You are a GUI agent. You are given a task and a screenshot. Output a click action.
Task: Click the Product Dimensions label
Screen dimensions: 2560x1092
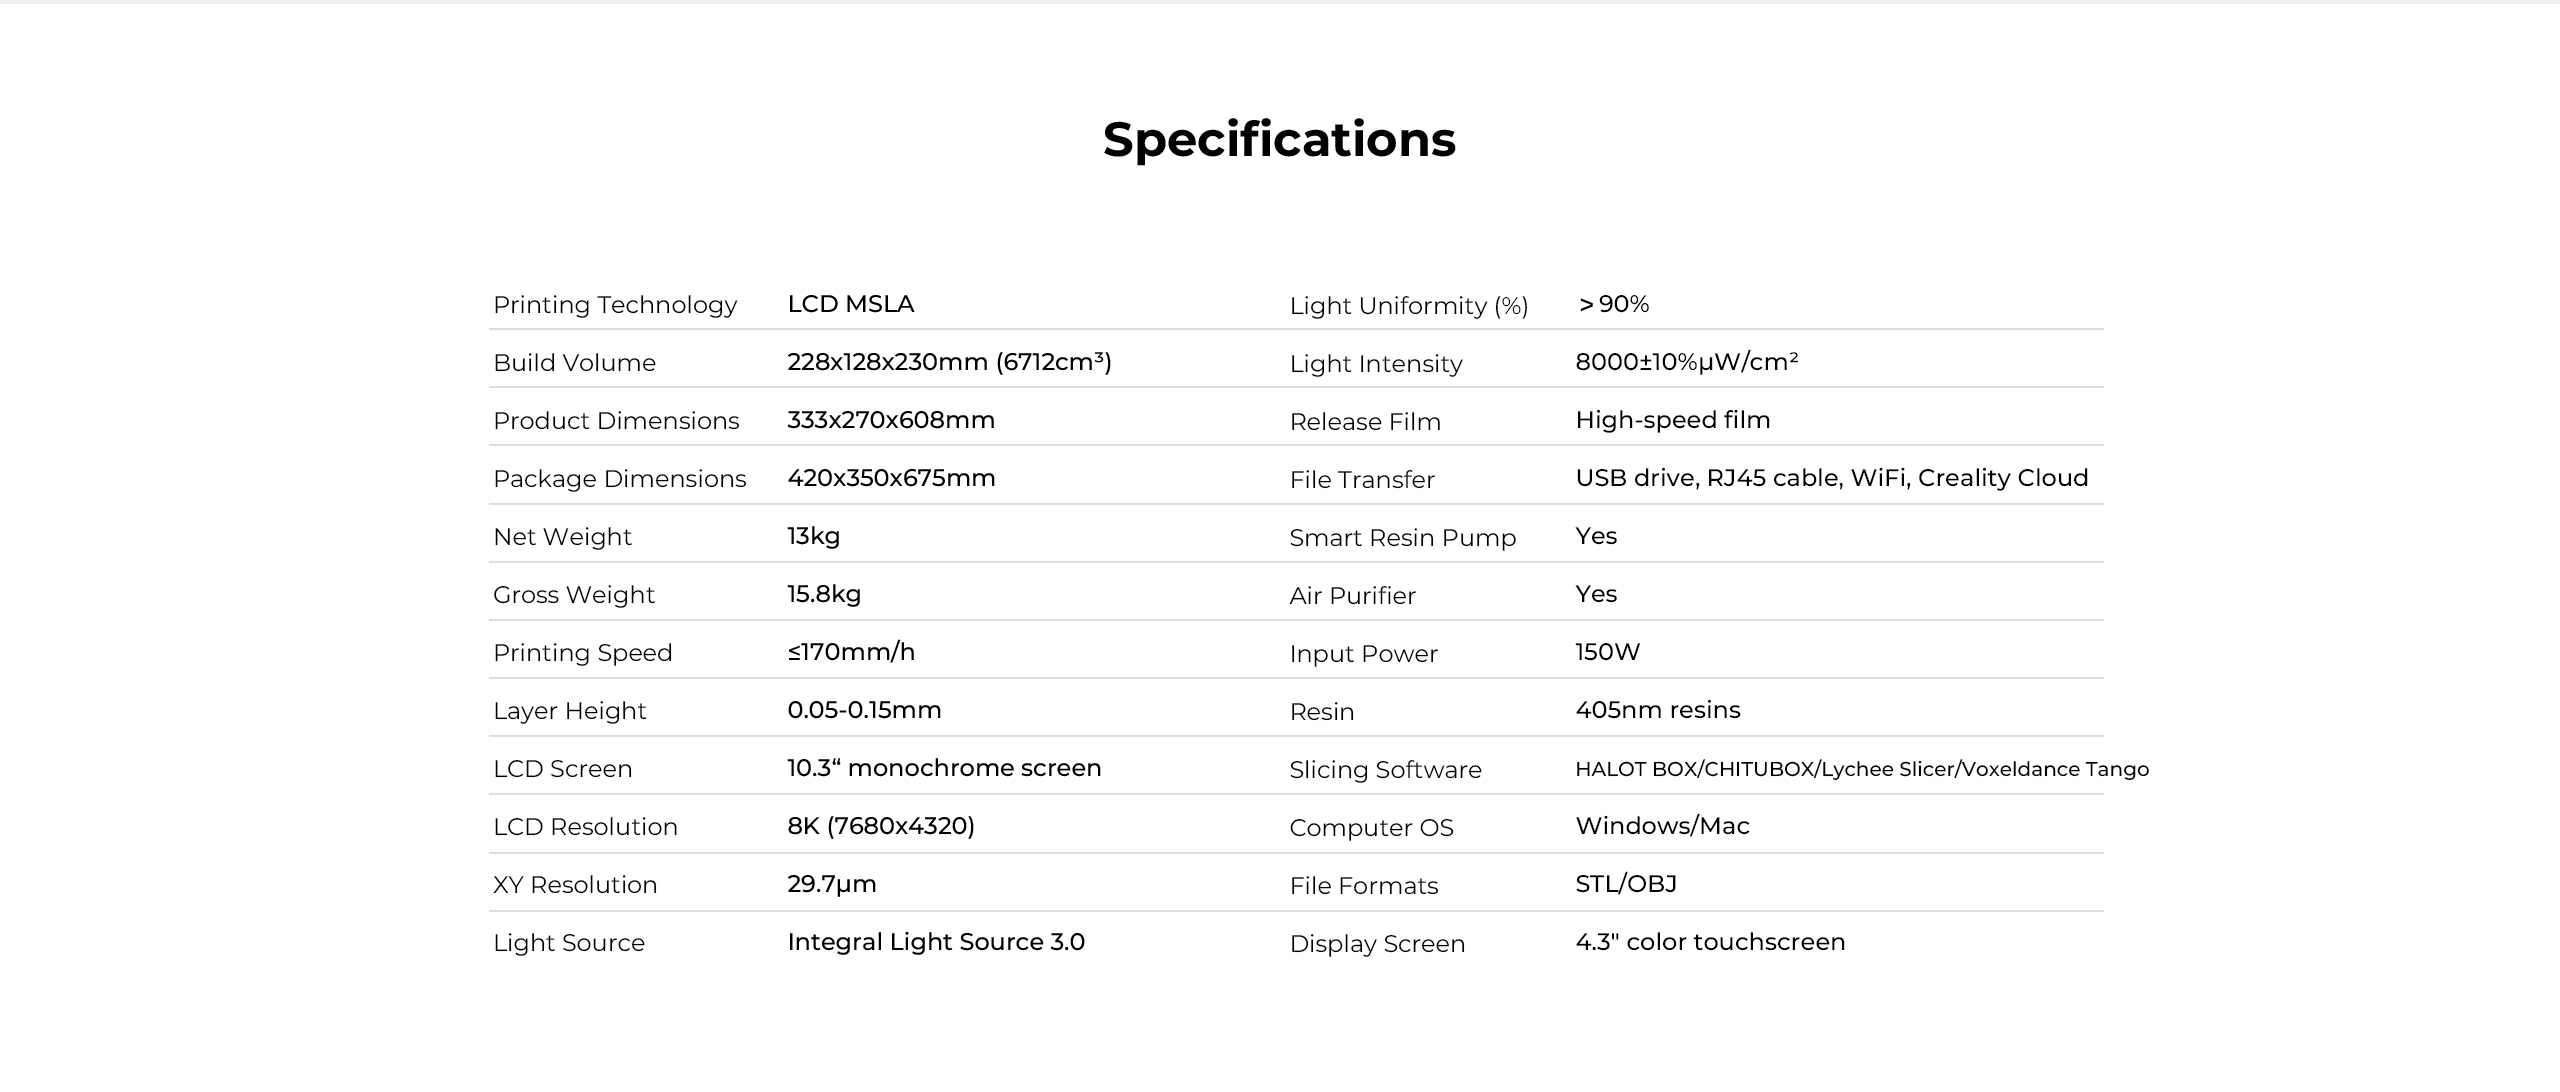(616, 421)
